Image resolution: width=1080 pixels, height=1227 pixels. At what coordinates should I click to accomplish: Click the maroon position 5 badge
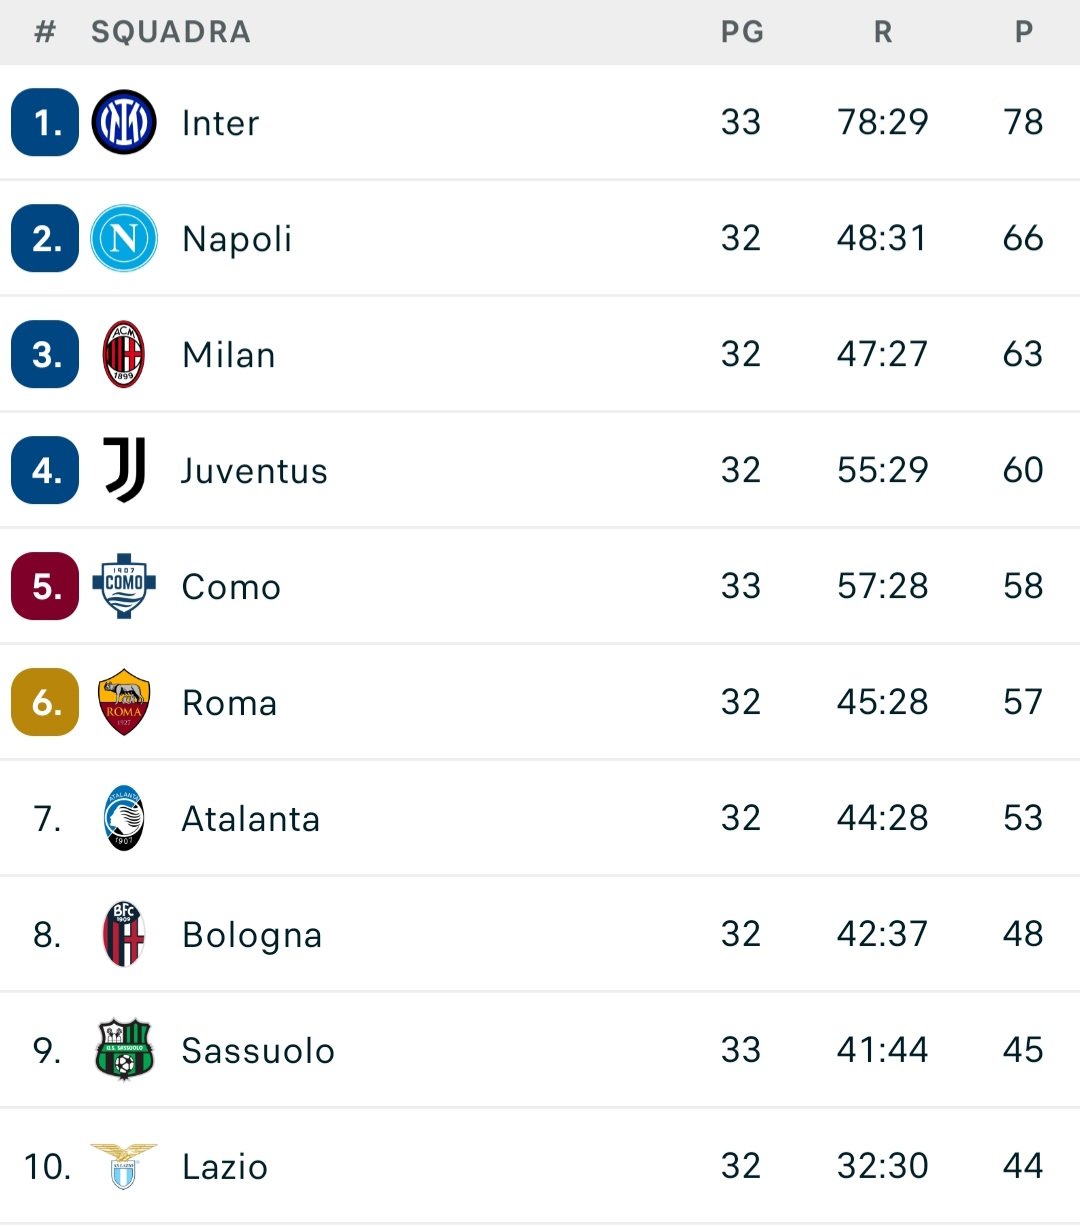click(45, 586)
